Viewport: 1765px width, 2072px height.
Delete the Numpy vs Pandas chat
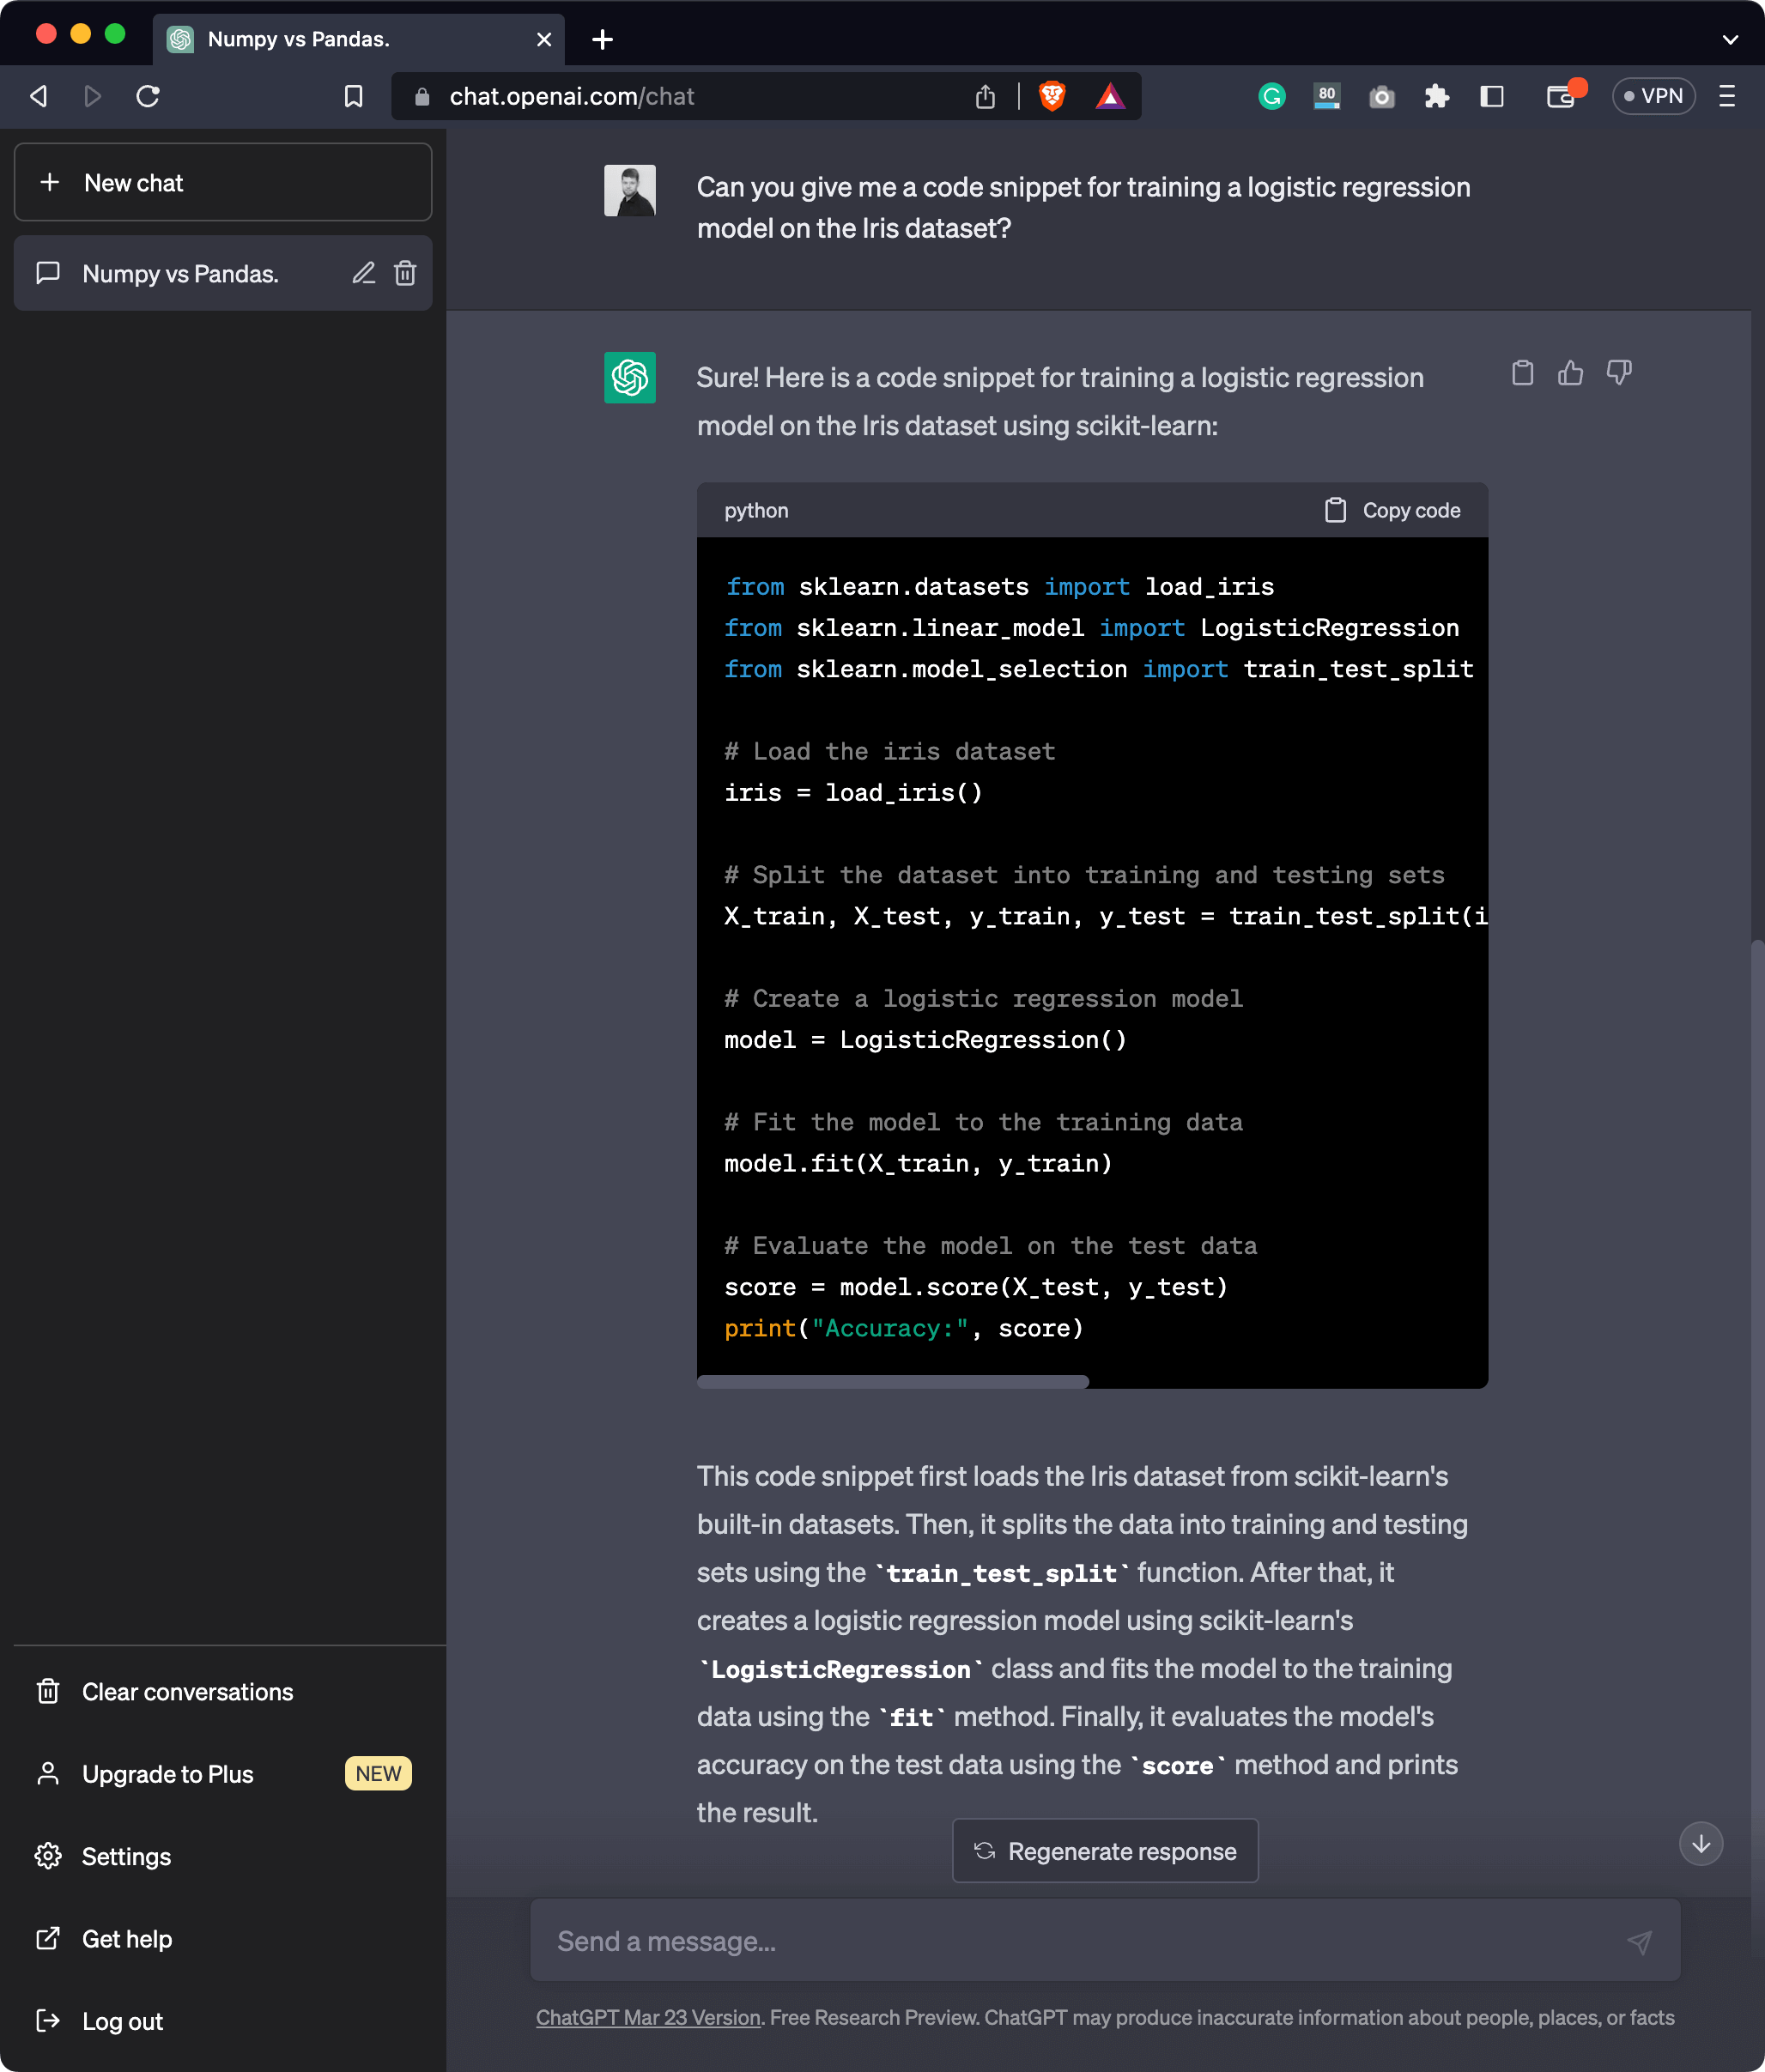405,273
